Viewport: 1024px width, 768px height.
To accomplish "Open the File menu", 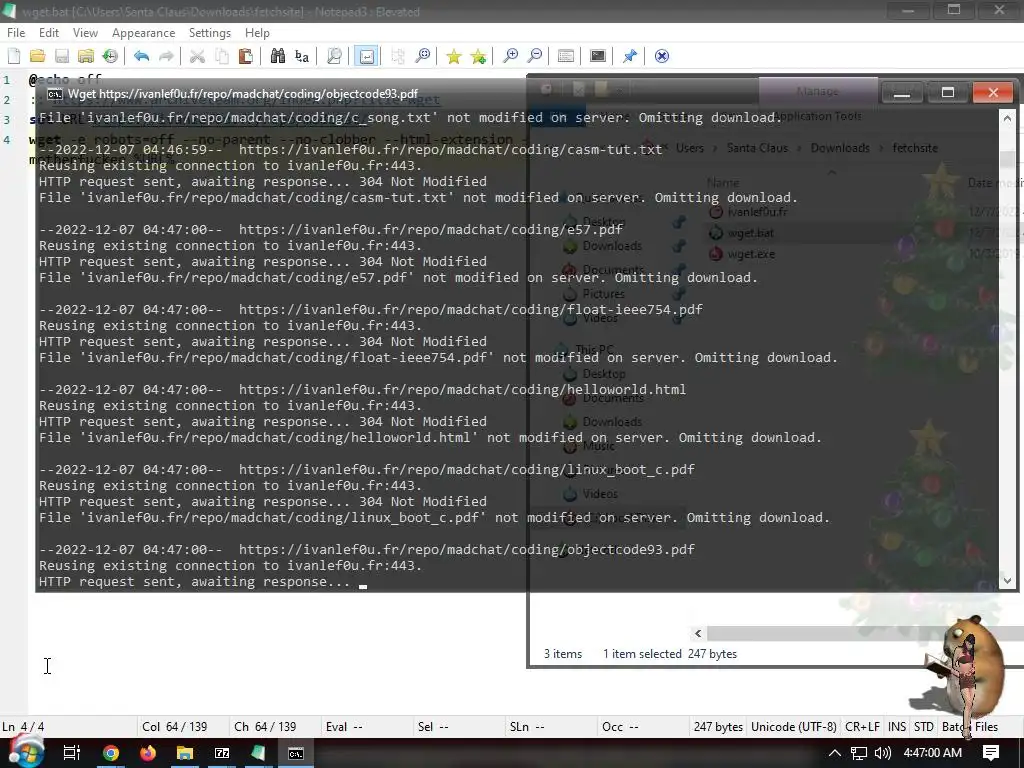I will pos(16,33).
